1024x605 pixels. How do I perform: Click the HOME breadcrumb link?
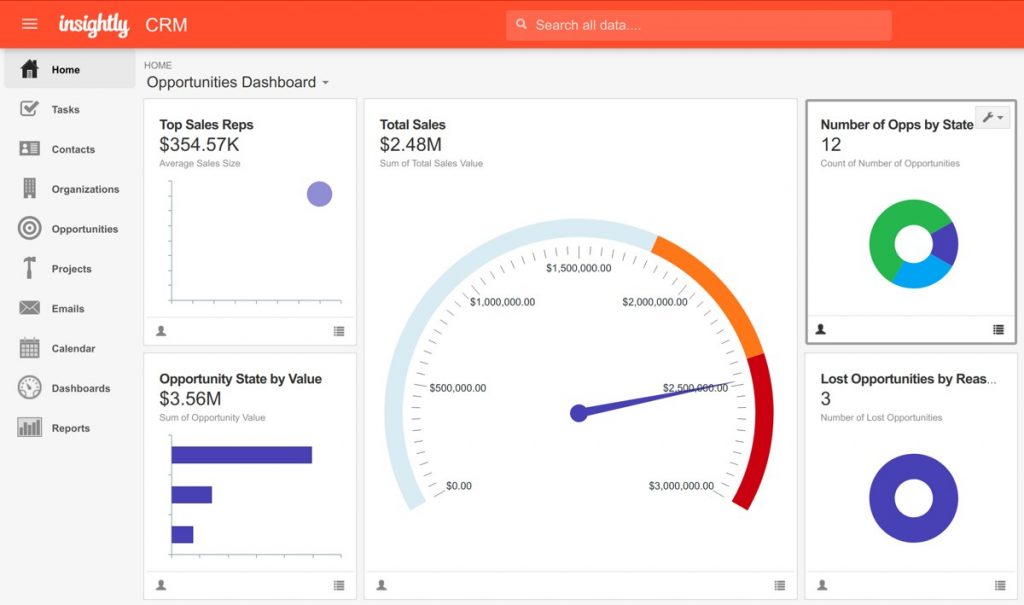point(158,65)
